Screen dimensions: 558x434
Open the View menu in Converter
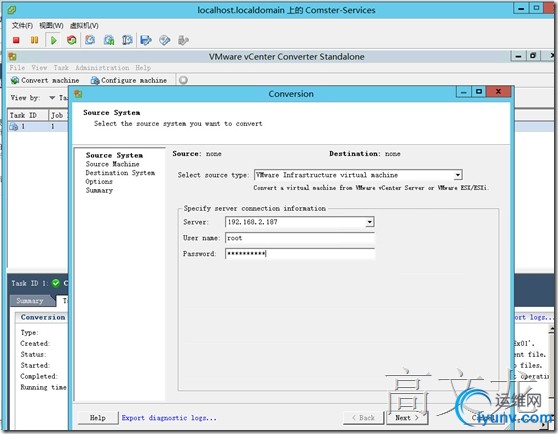[x=39, y=68]
